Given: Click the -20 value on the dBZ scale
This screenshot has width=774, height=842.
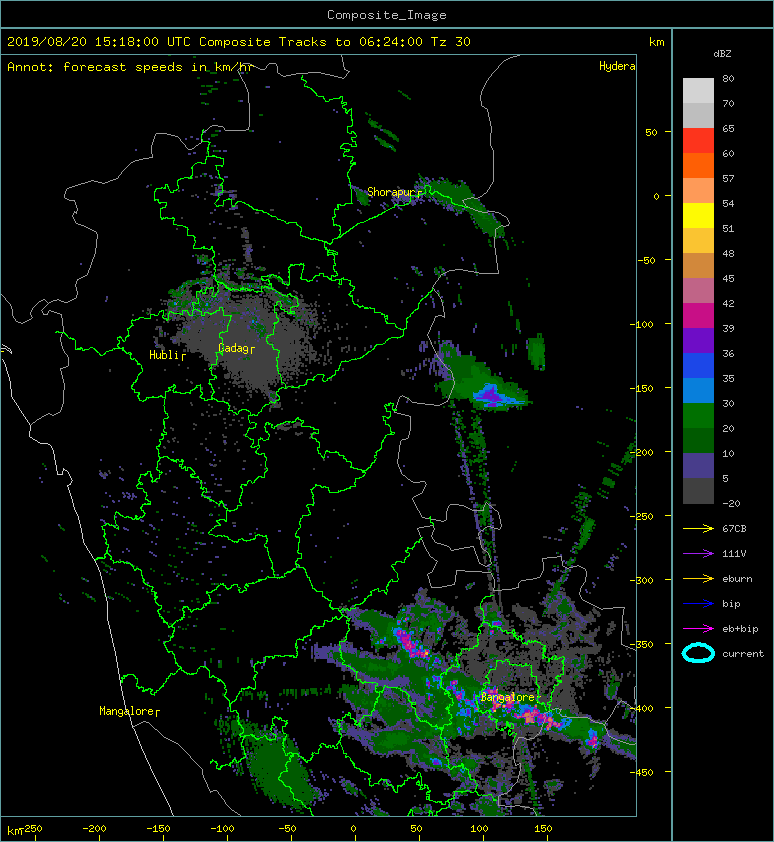Looking at the screenshot, I should tap(731, 503).
